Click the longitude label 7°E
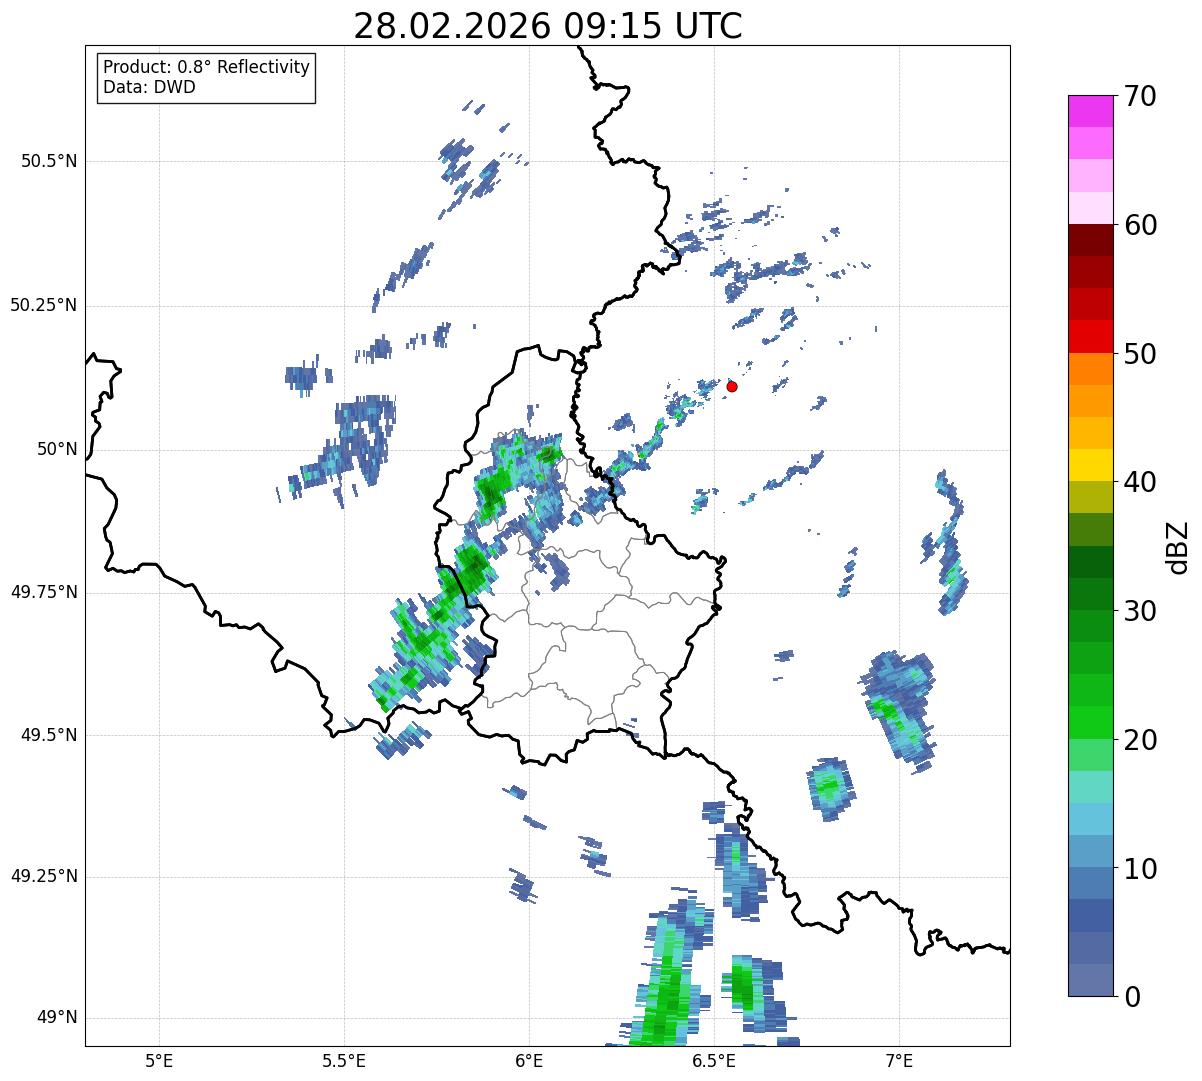The height and width of the screenshot is (1081, 1202). pyautogui.click(x=899, y=1060)
